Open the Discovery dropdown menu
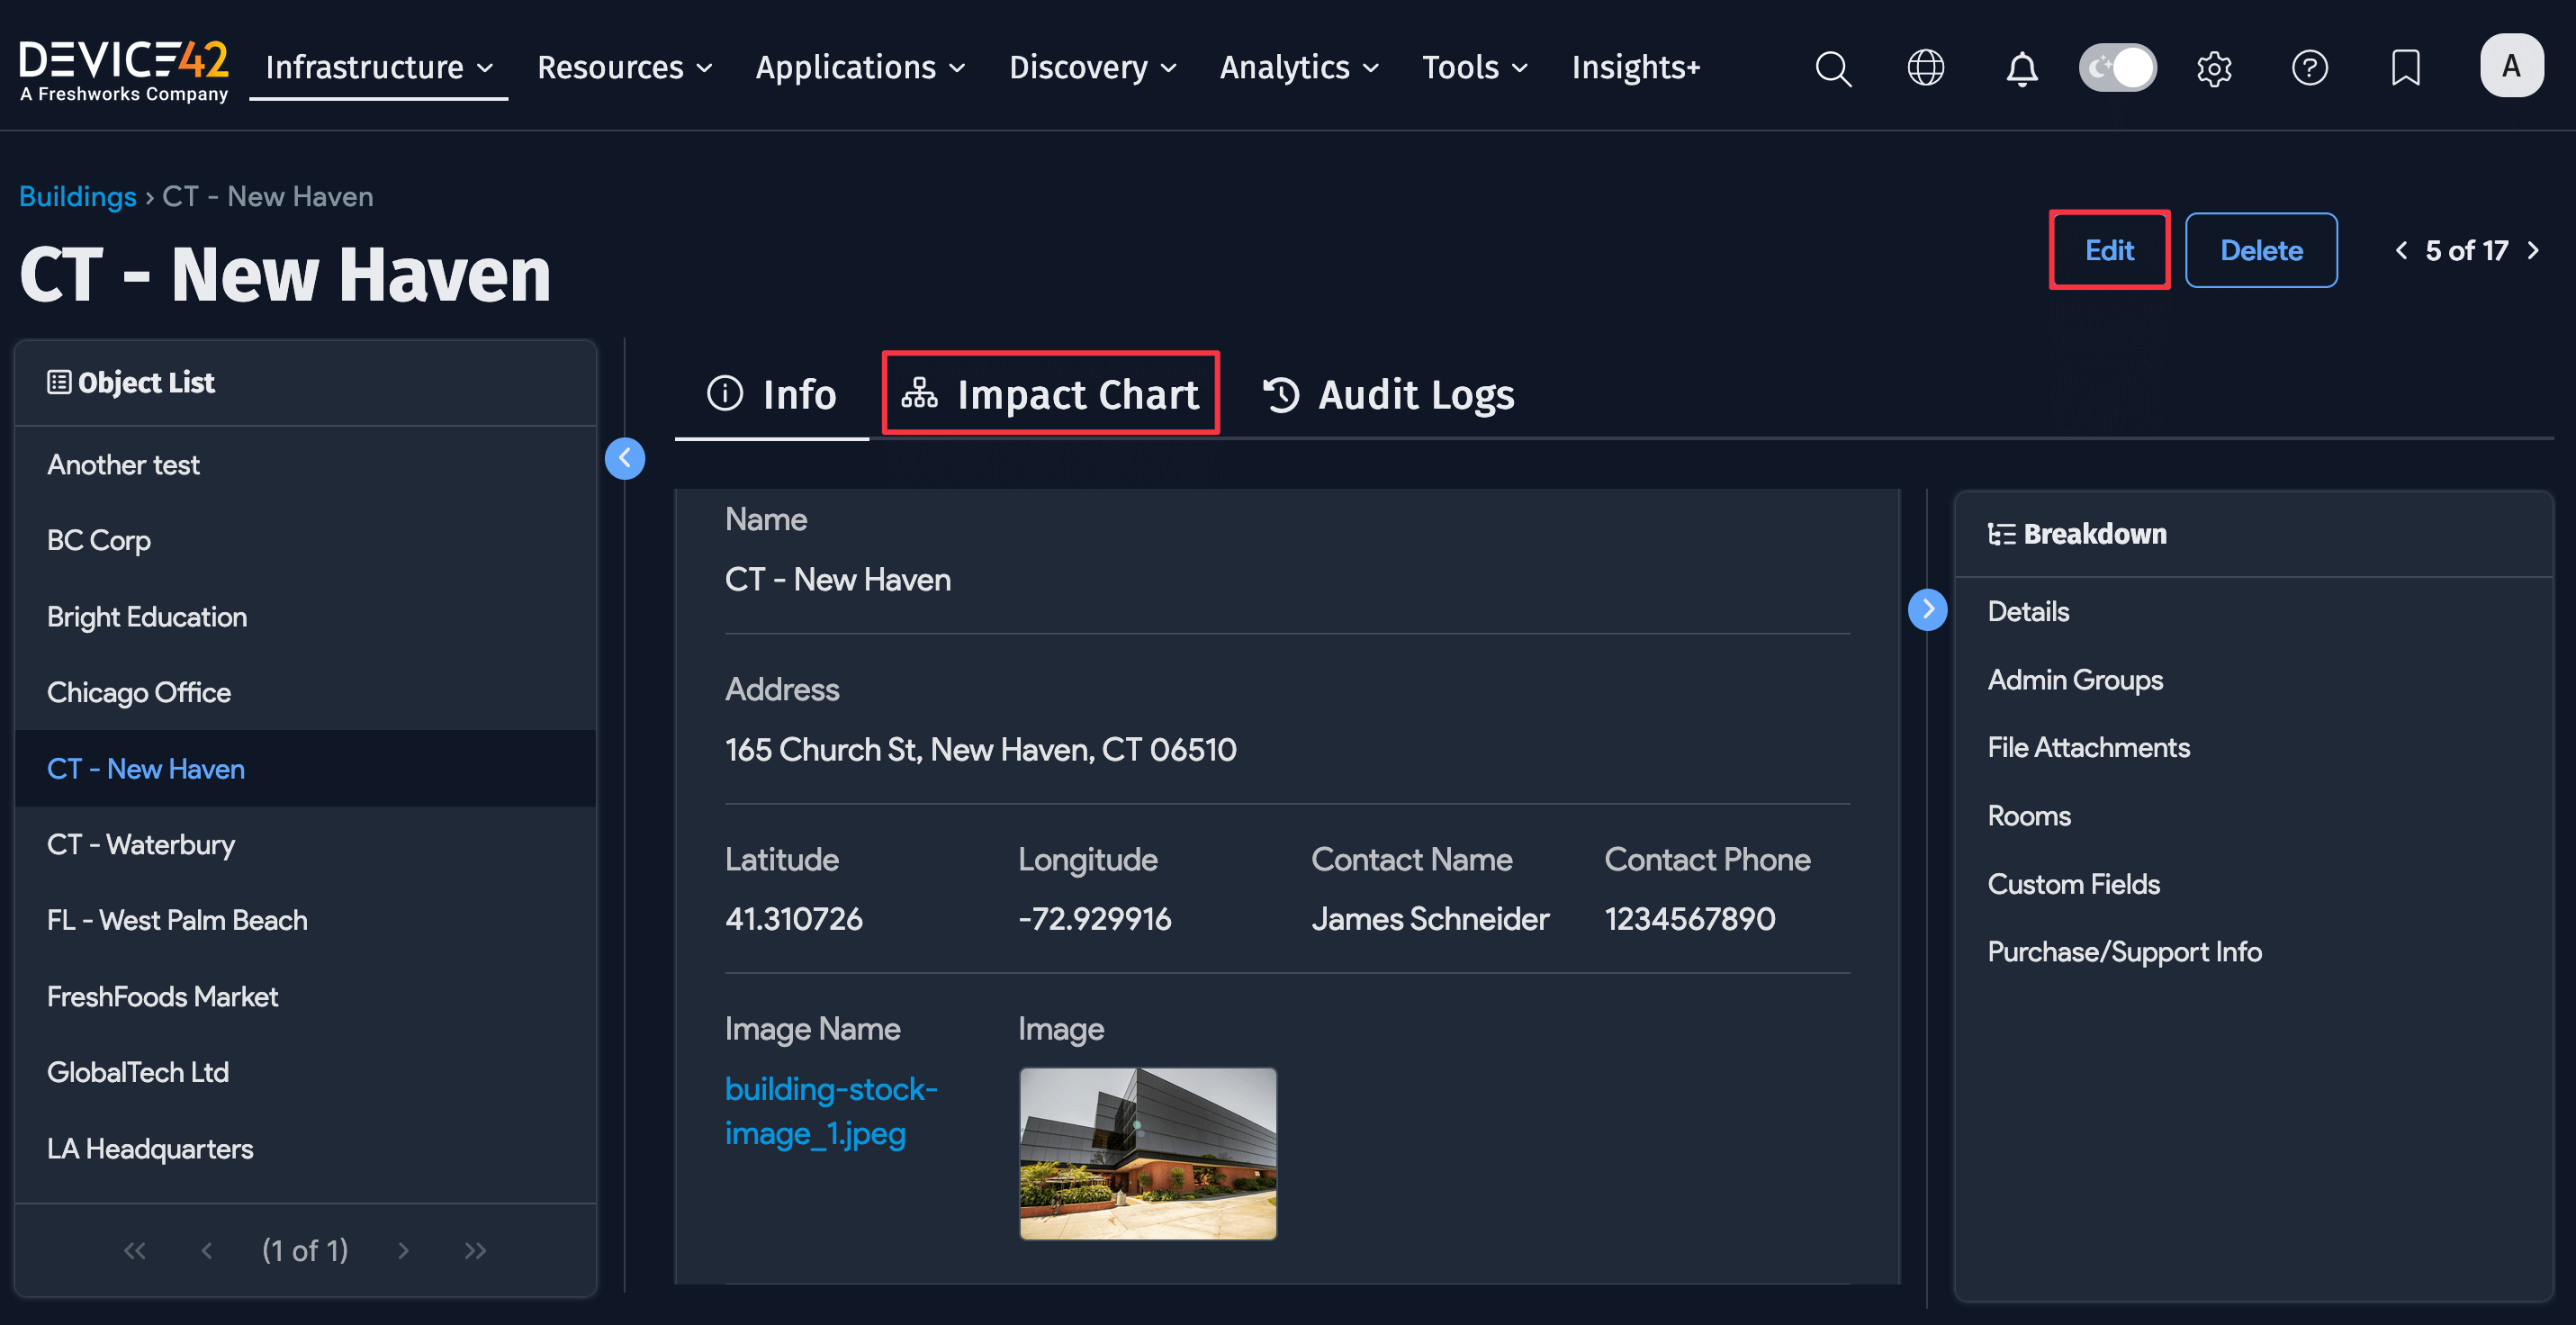The image size is (2576, 1325). pyautogui.click(x=1092, y=68)
